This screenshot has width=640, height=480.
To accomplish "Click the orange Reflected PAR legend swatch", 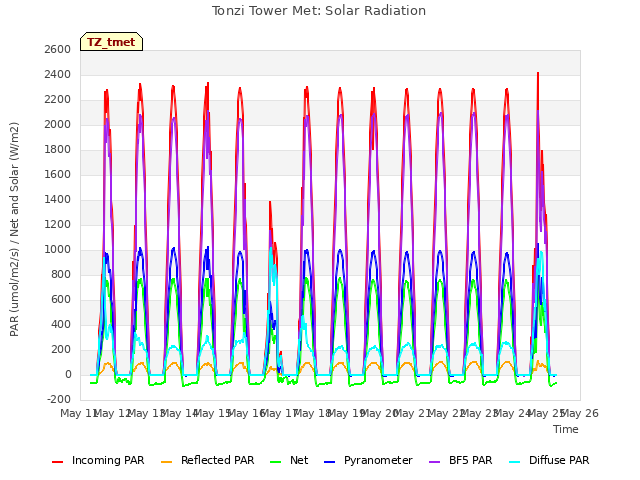I will (167, 462).
